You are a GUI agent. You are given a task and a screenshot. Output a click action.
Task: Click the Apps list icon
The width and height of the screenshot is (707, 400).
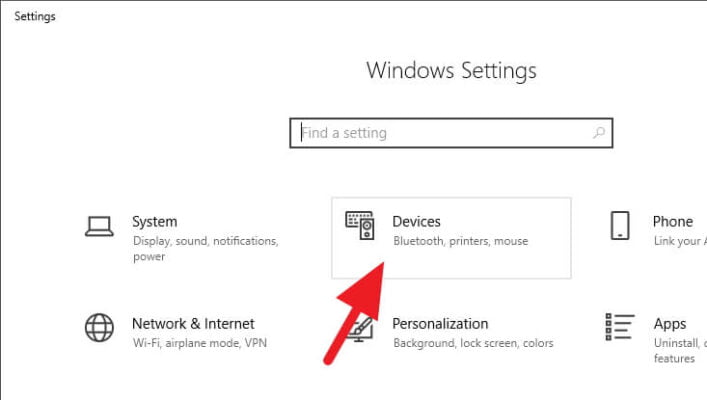click(620, 327)
